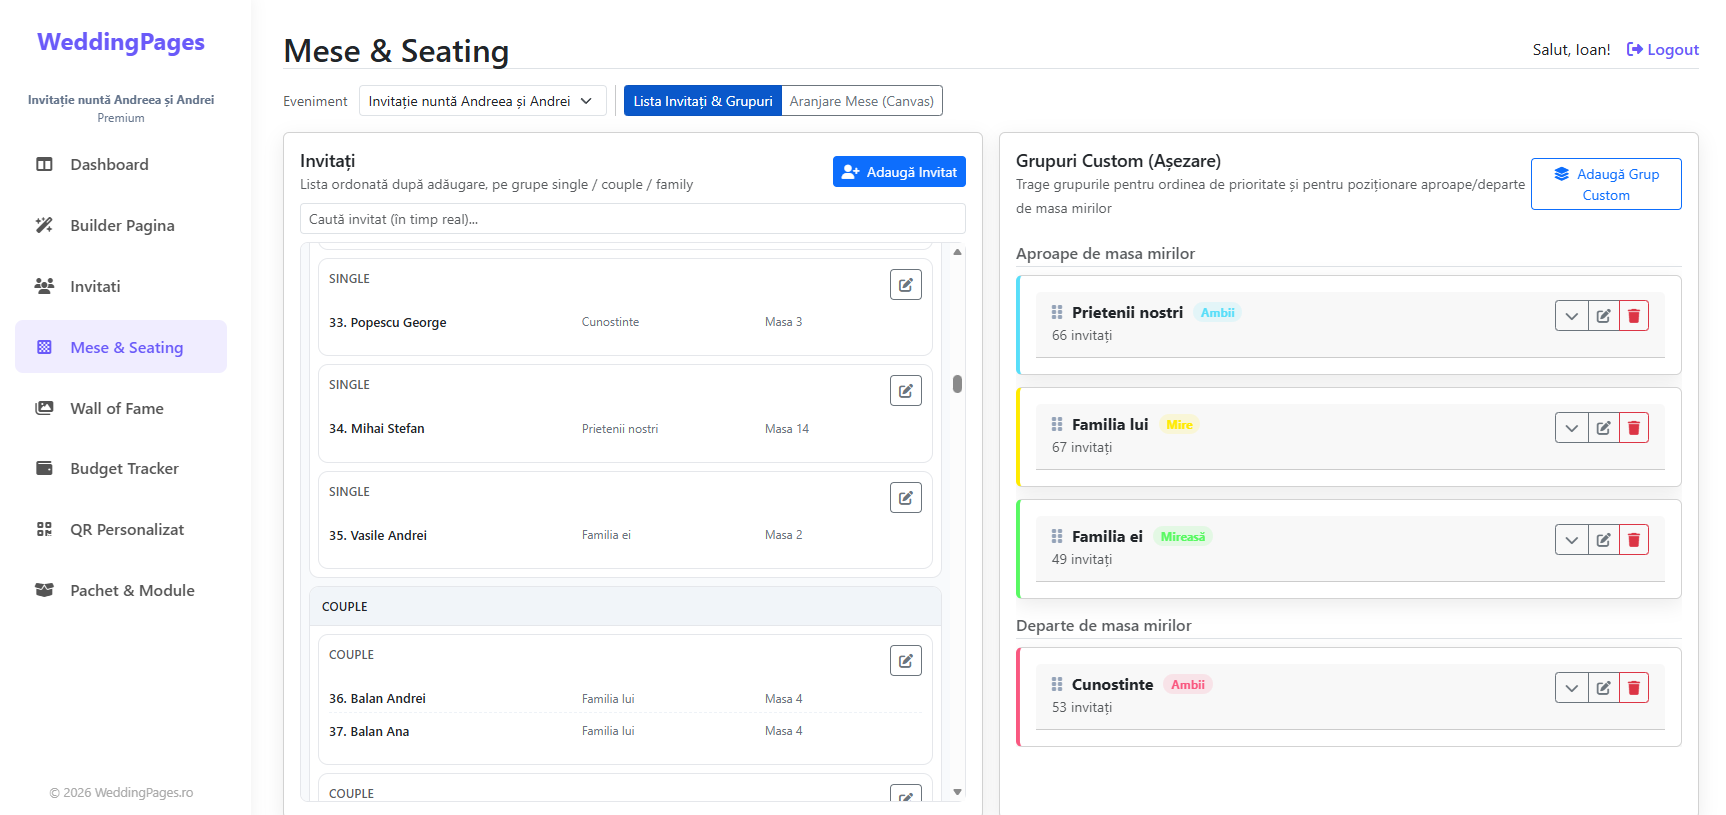Viewport: 1726px width, 815px height.
Task: Select Lista Invitați & Grupuri tab
Action: pyautogui.click(x=702, y=101)
